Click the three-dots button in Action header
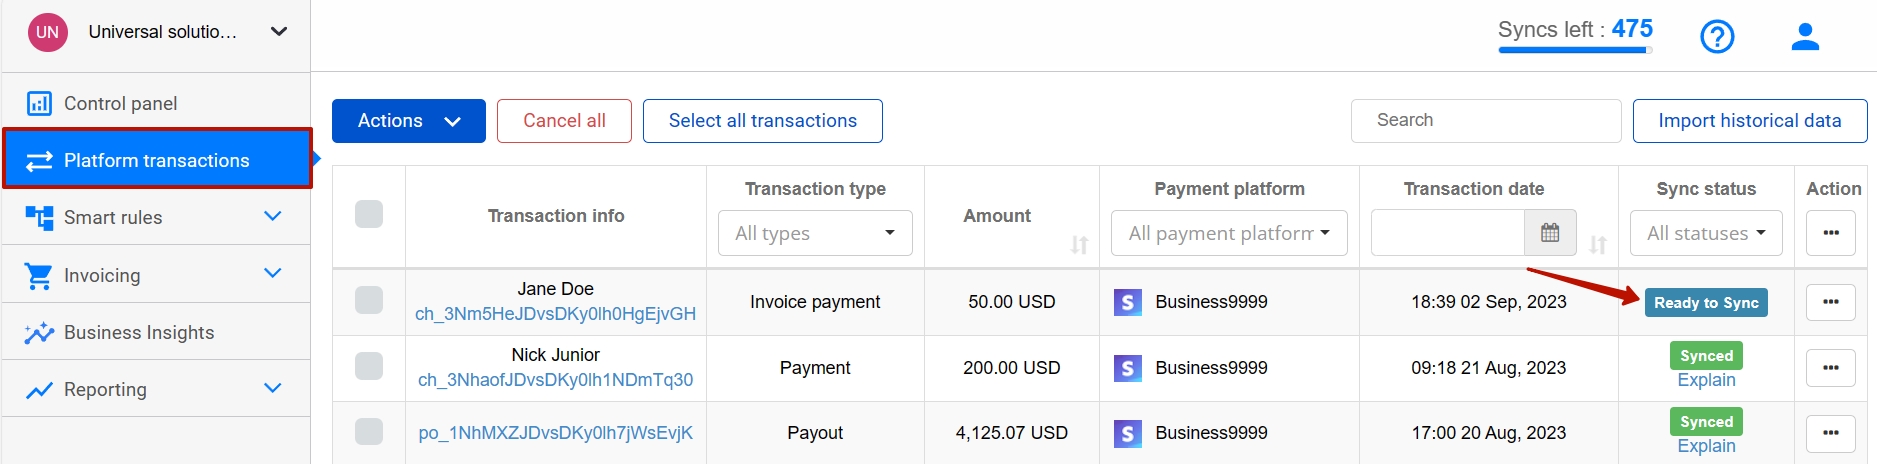Viewport: 1877px width, 464px height. click(x=1830, y=233)
